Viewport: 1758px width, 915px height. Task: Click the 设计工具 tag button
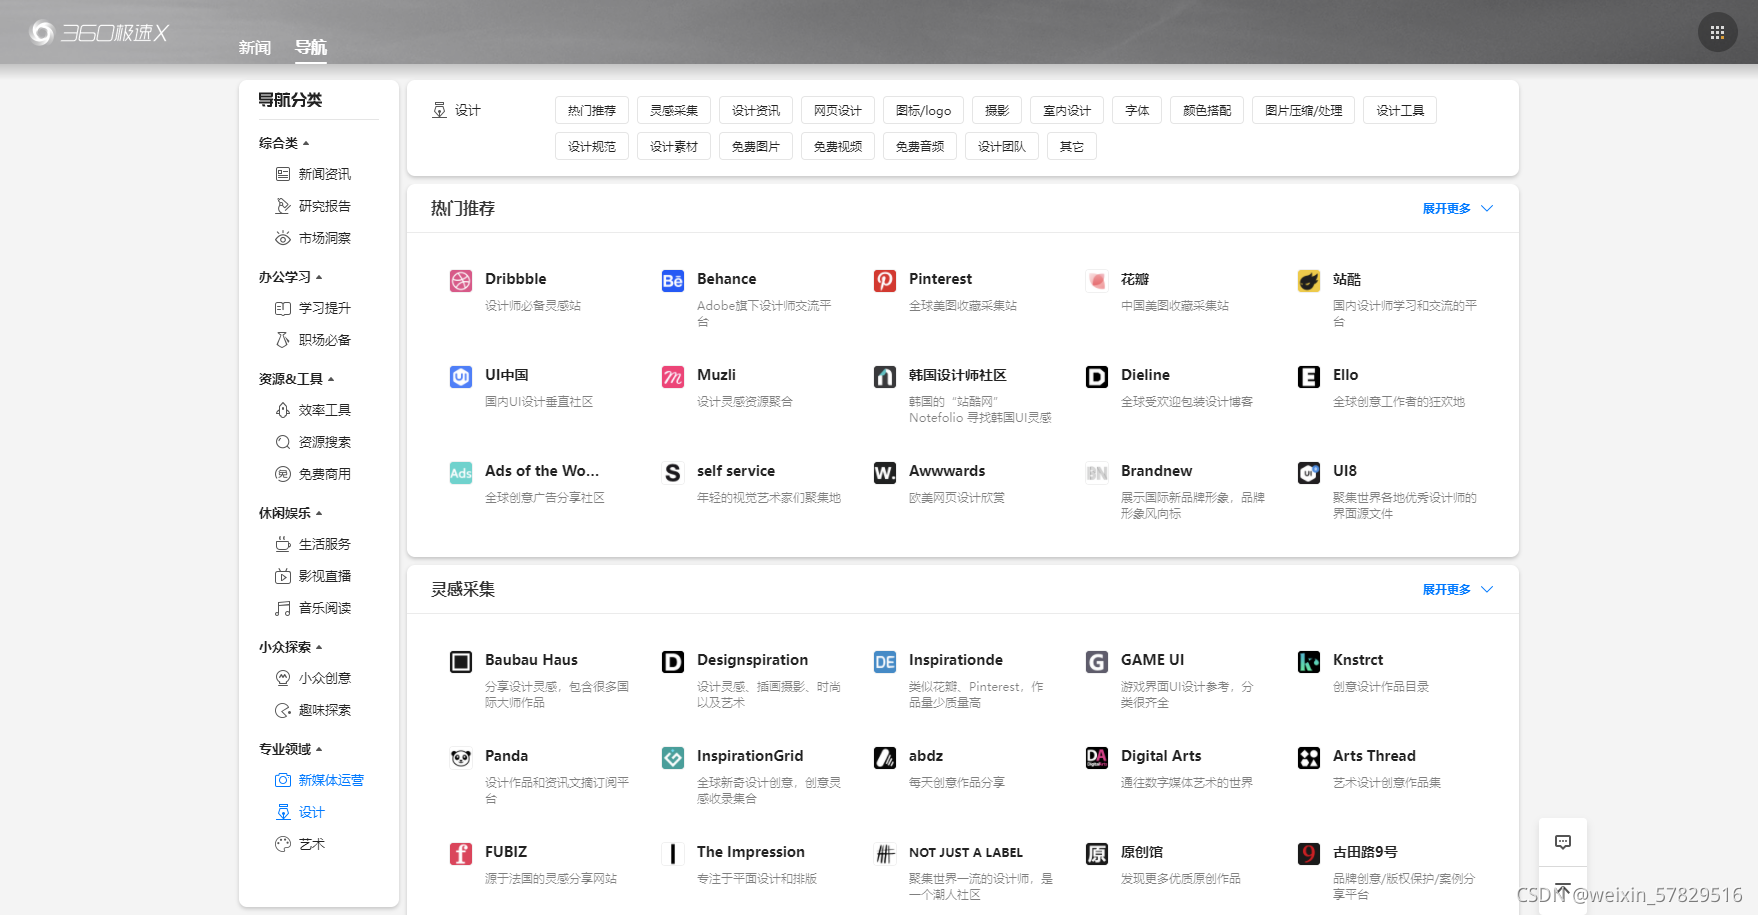1400,111
